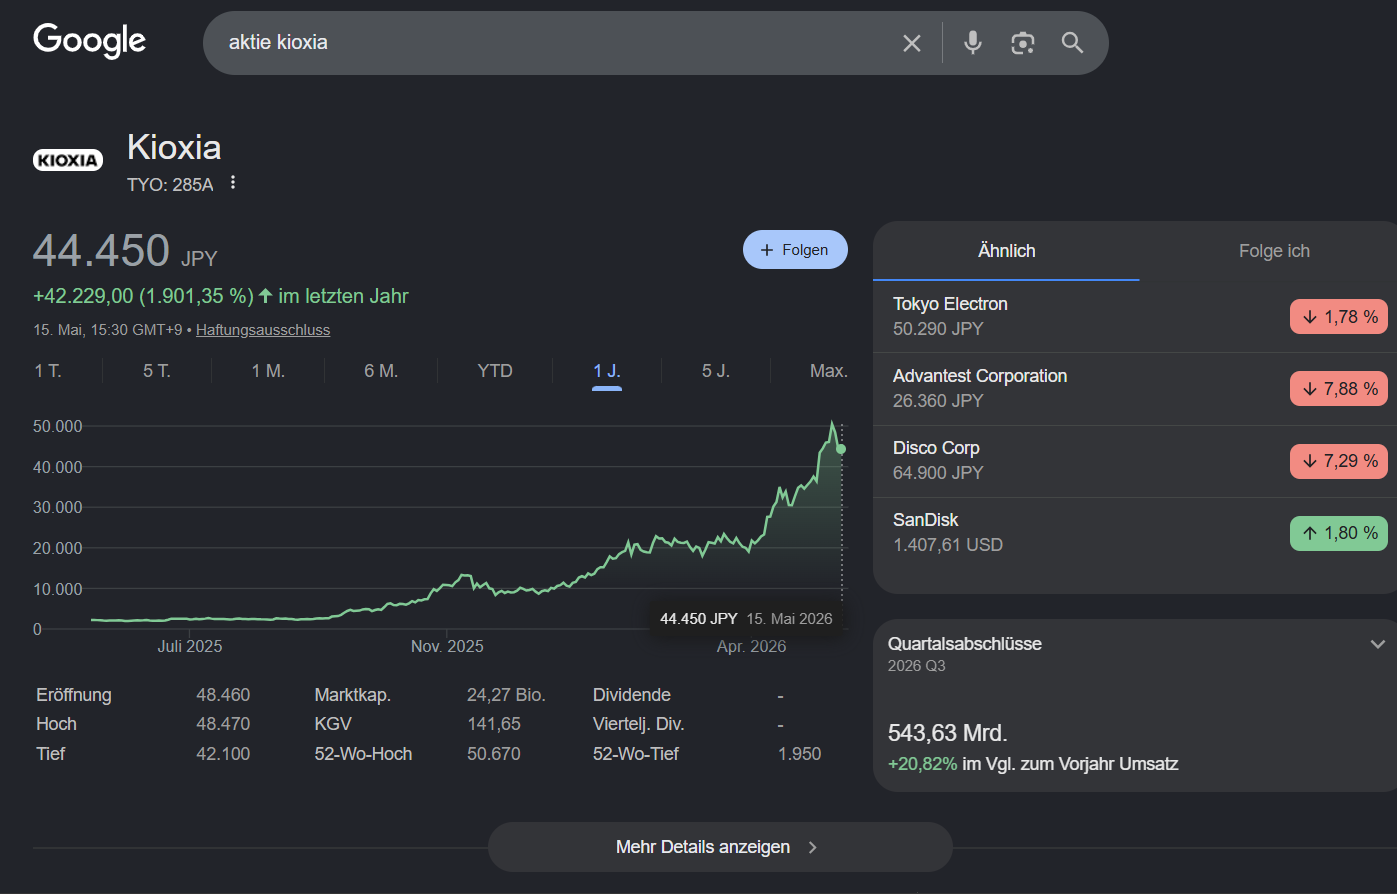Click the 543,63 Mrd. revenue figure
Screen dimensions: 1397x894
coord(947,733)
